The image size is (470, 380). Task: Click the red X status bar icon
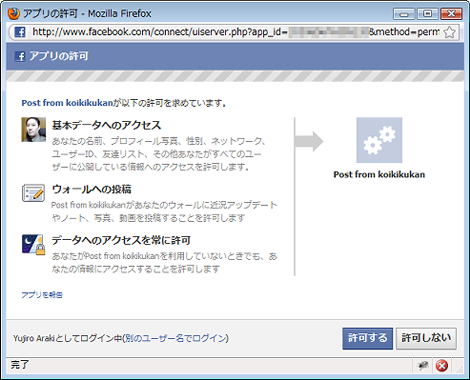point(442,366)
